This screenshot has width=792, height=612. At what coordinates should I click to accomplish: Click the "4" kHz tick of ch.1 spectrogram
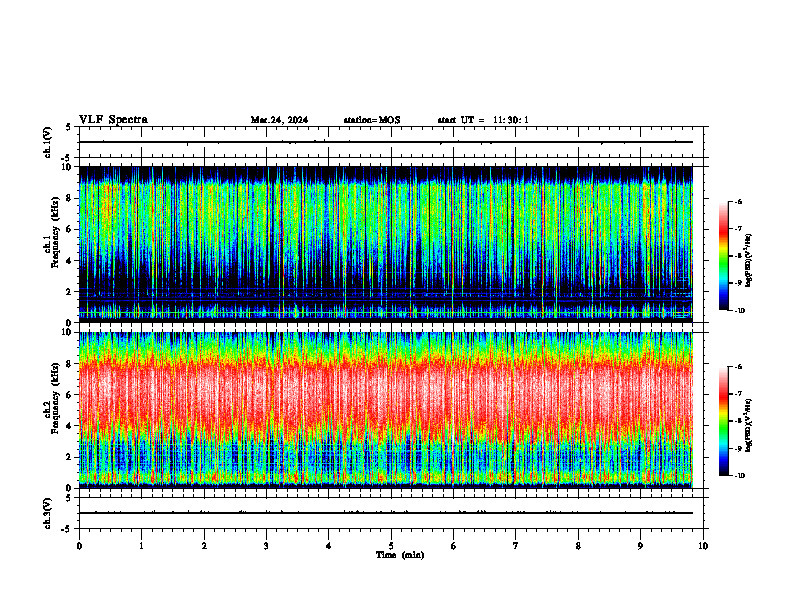point(70,261)
